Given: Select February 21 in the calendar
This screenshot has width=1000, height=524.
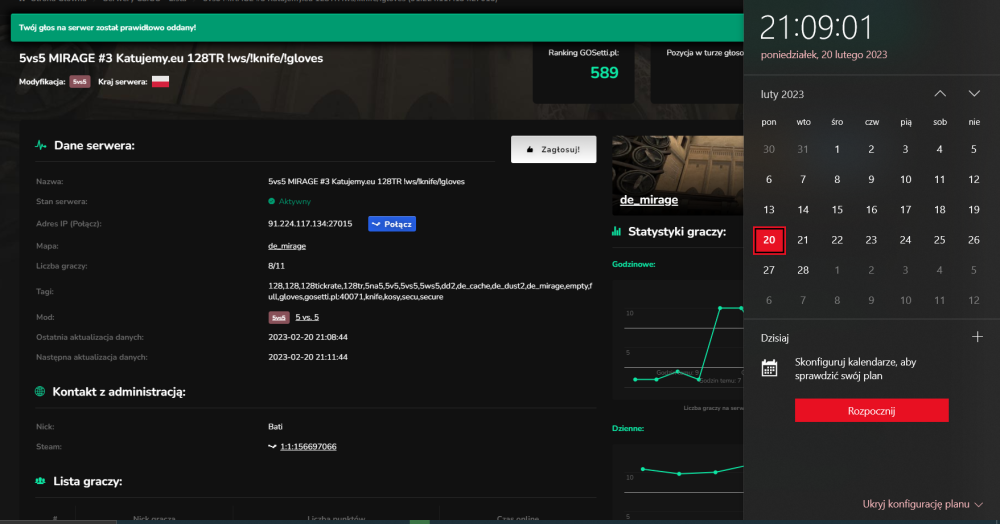Looking at the screenshot, I should 803,240.
